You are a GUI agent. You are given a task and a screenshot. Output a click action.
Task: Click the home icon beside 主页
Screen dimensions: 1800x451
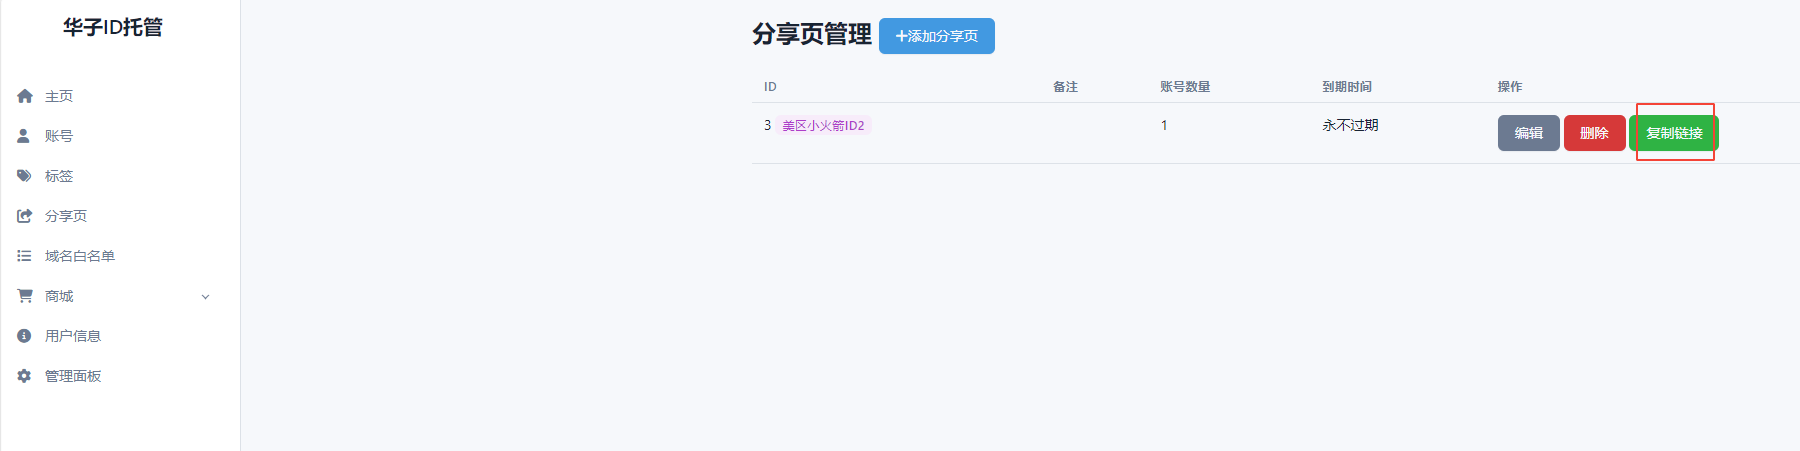click(25, 96)
